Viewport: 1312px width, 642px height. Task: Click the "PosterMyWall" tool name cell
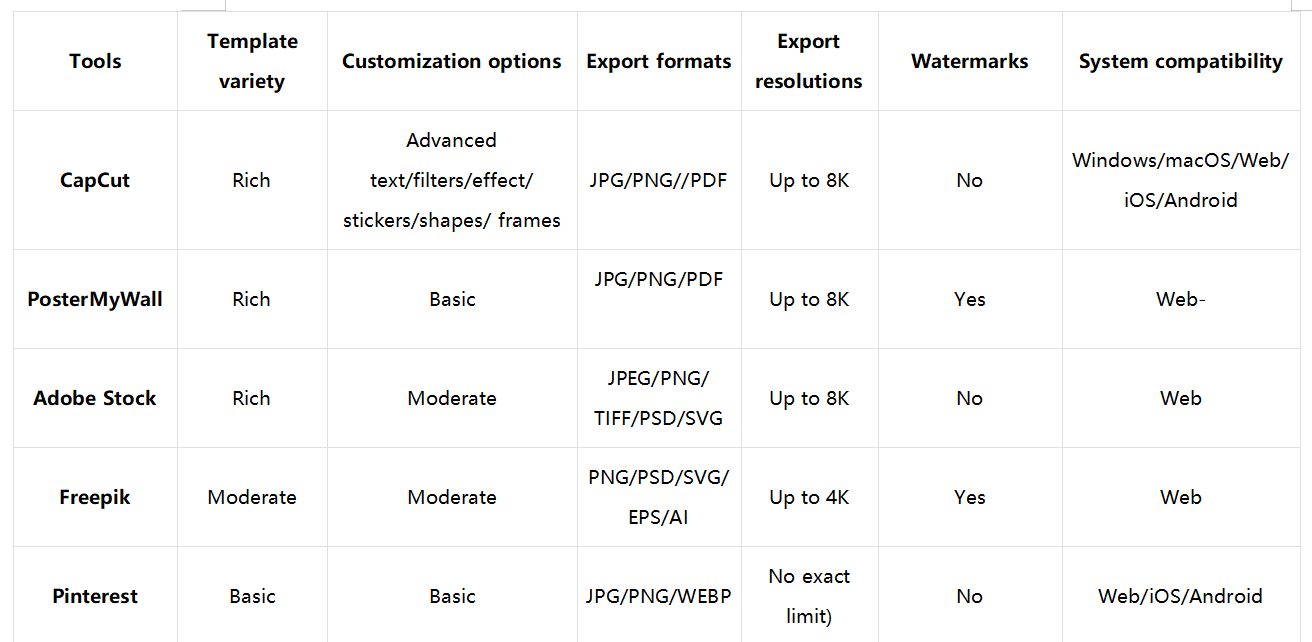[95, 299]
